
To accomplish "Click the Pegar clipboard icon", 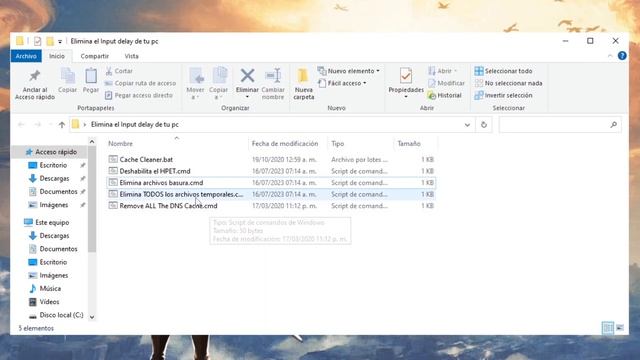I will (91, 80).
